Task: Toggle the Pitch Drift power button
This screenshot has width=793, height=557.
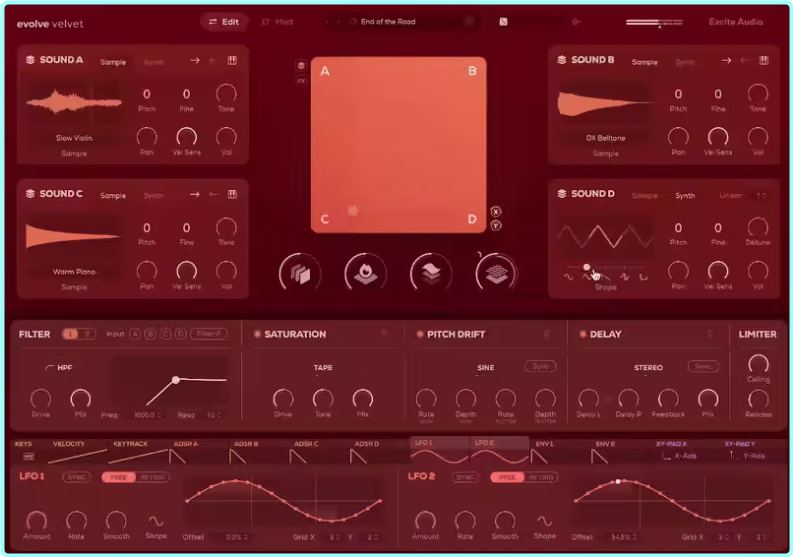Action: pos(419,334)
